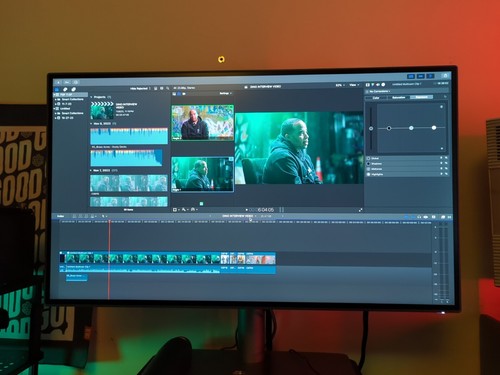Open the Share button at top right
The image size is (500, 375).
click(445, 76)
